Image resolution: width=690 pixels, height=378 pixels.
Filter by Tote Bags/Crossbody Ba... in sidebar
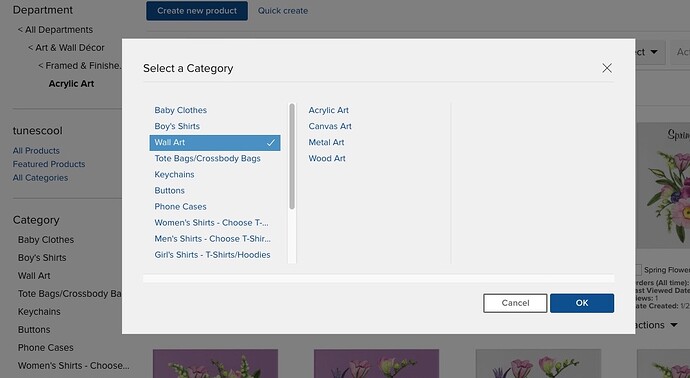[x=70, y=294]
